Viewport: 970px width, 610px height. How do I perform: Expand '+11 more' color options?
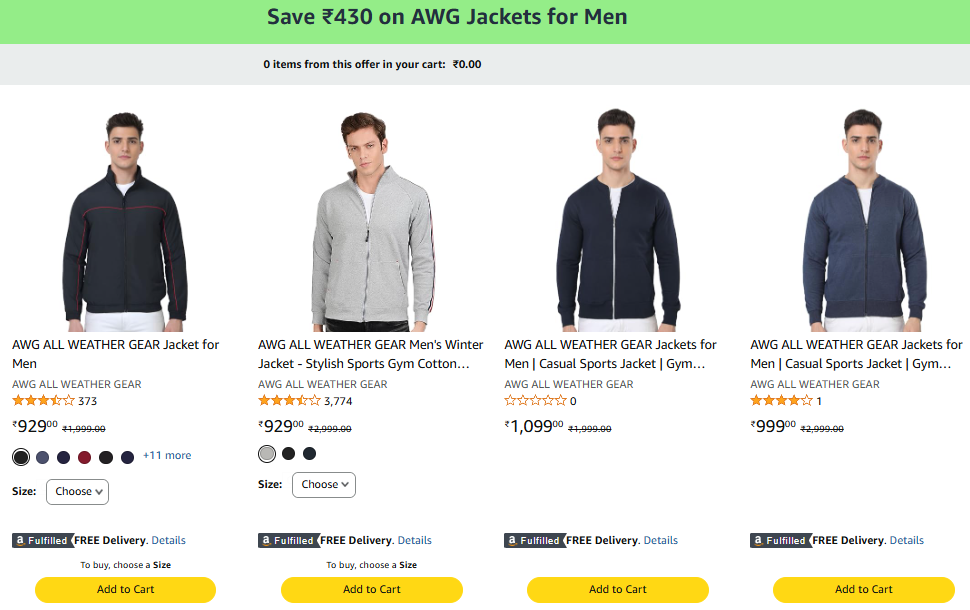coord(167,456)
